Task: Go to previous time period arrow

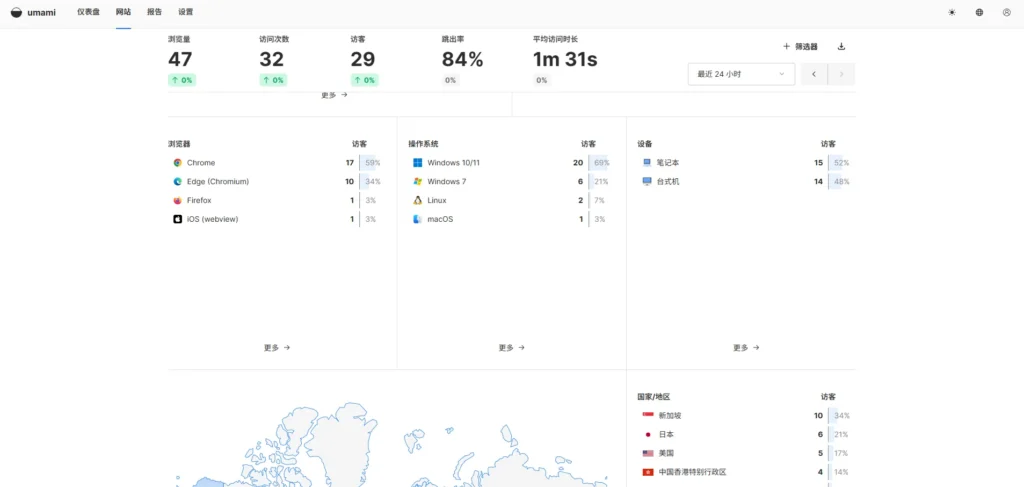Action: (814, 74)
